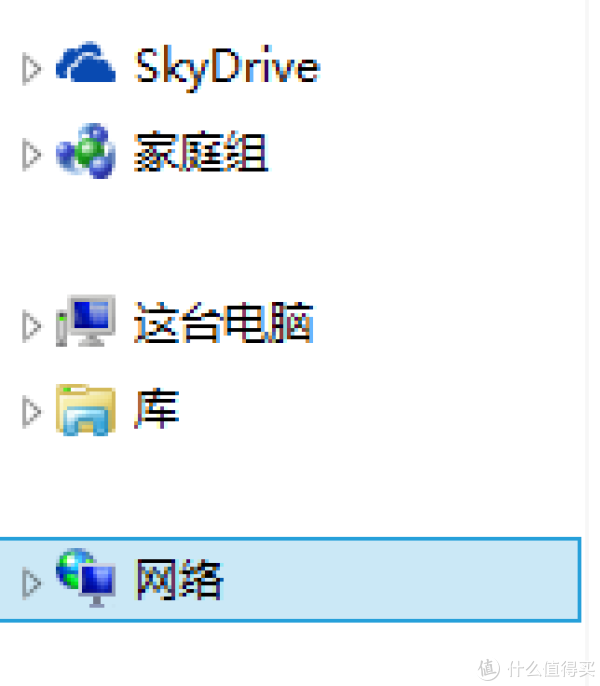Expand the 这台电脑 node arrow
Viewport: 600px width, 686px height.
point(32,326)
